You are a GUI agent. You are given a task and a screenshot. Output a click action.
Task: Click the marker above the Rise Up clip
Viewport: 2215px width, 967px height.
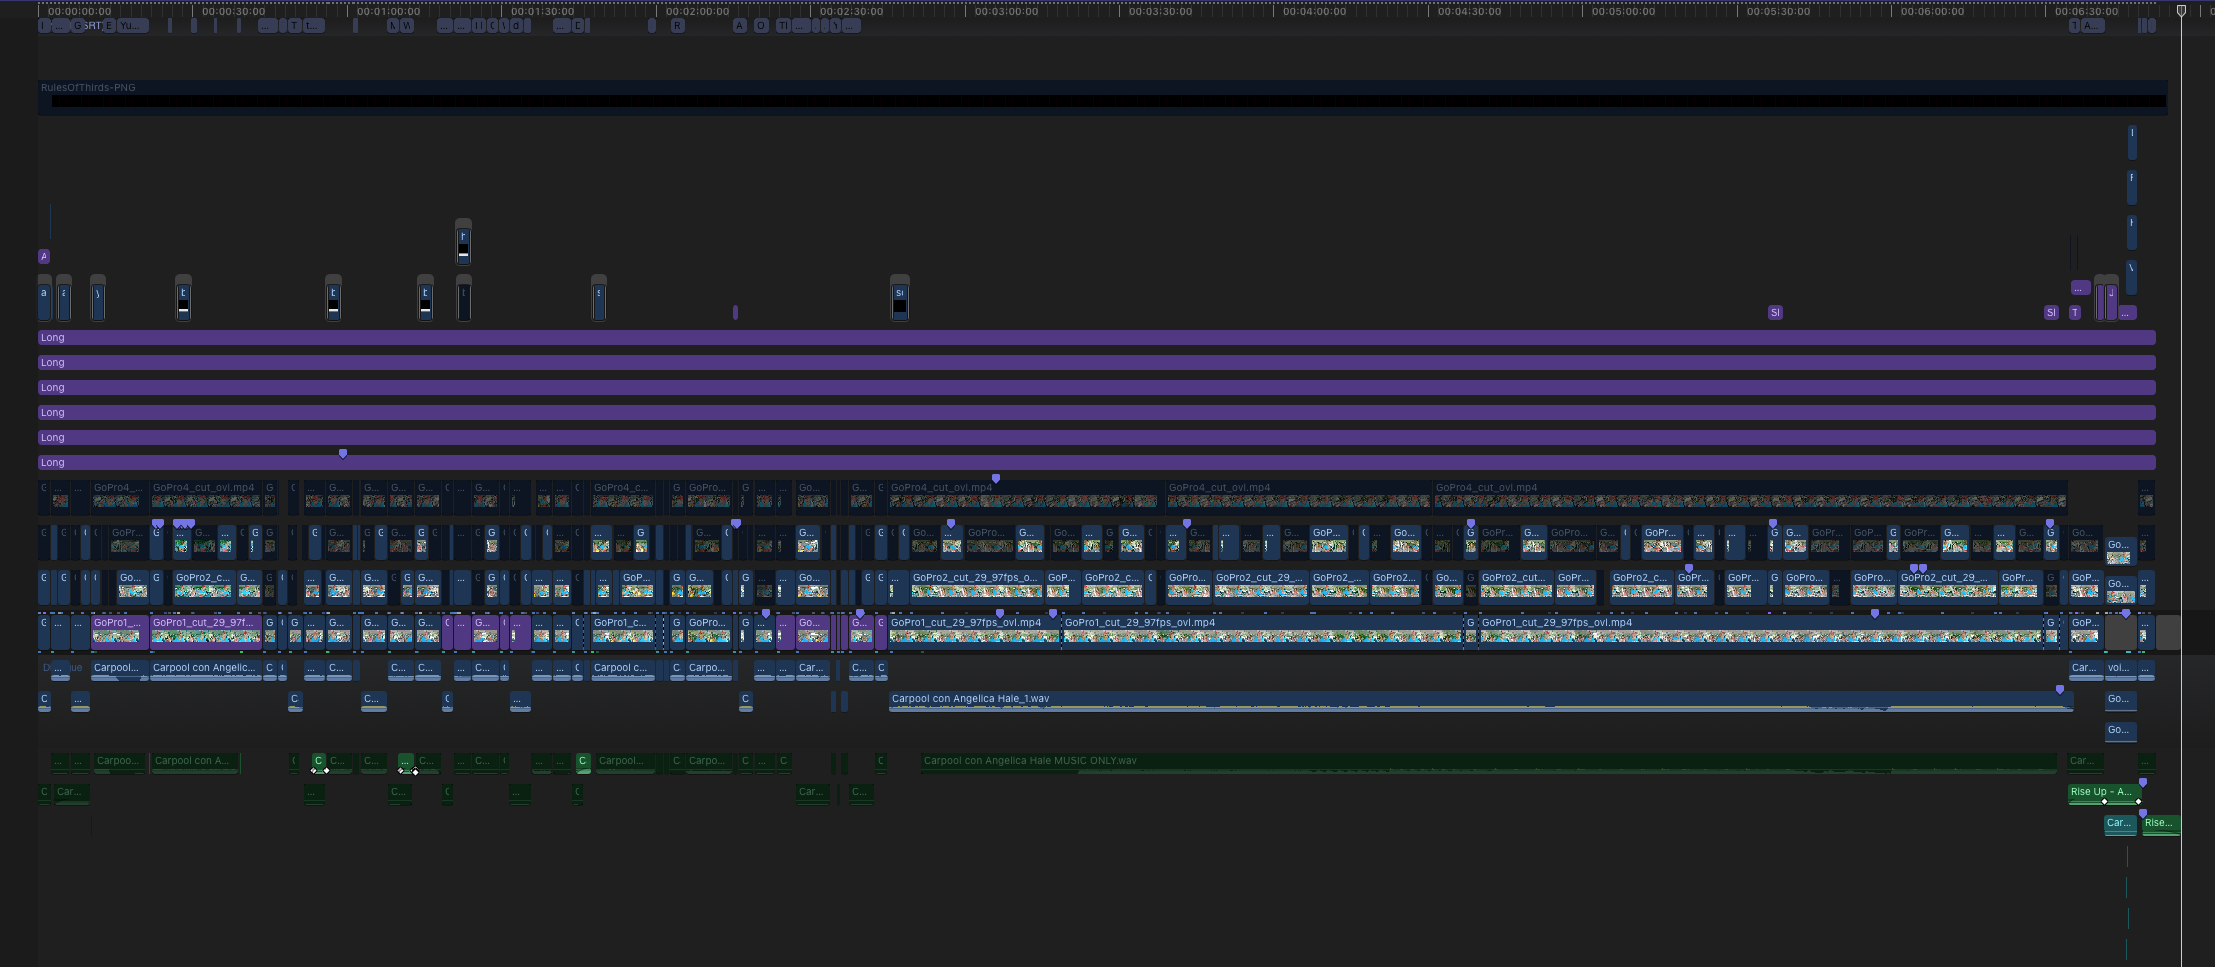point(2143,783)
